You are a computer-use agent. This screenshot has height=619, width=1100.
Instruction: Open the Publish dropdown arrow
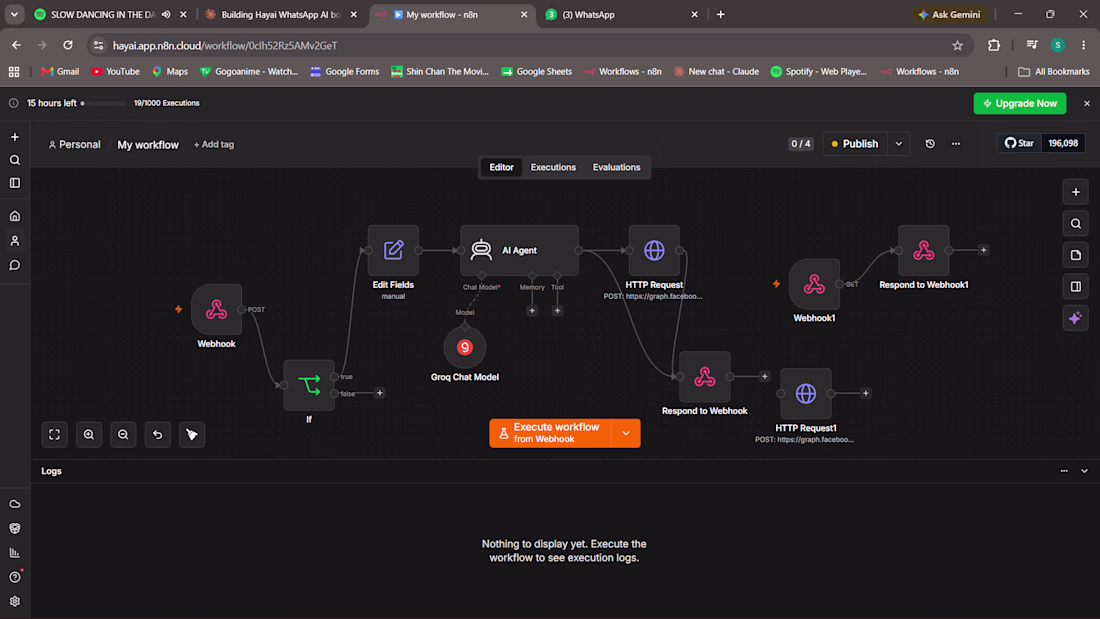[x=899, y=144]
